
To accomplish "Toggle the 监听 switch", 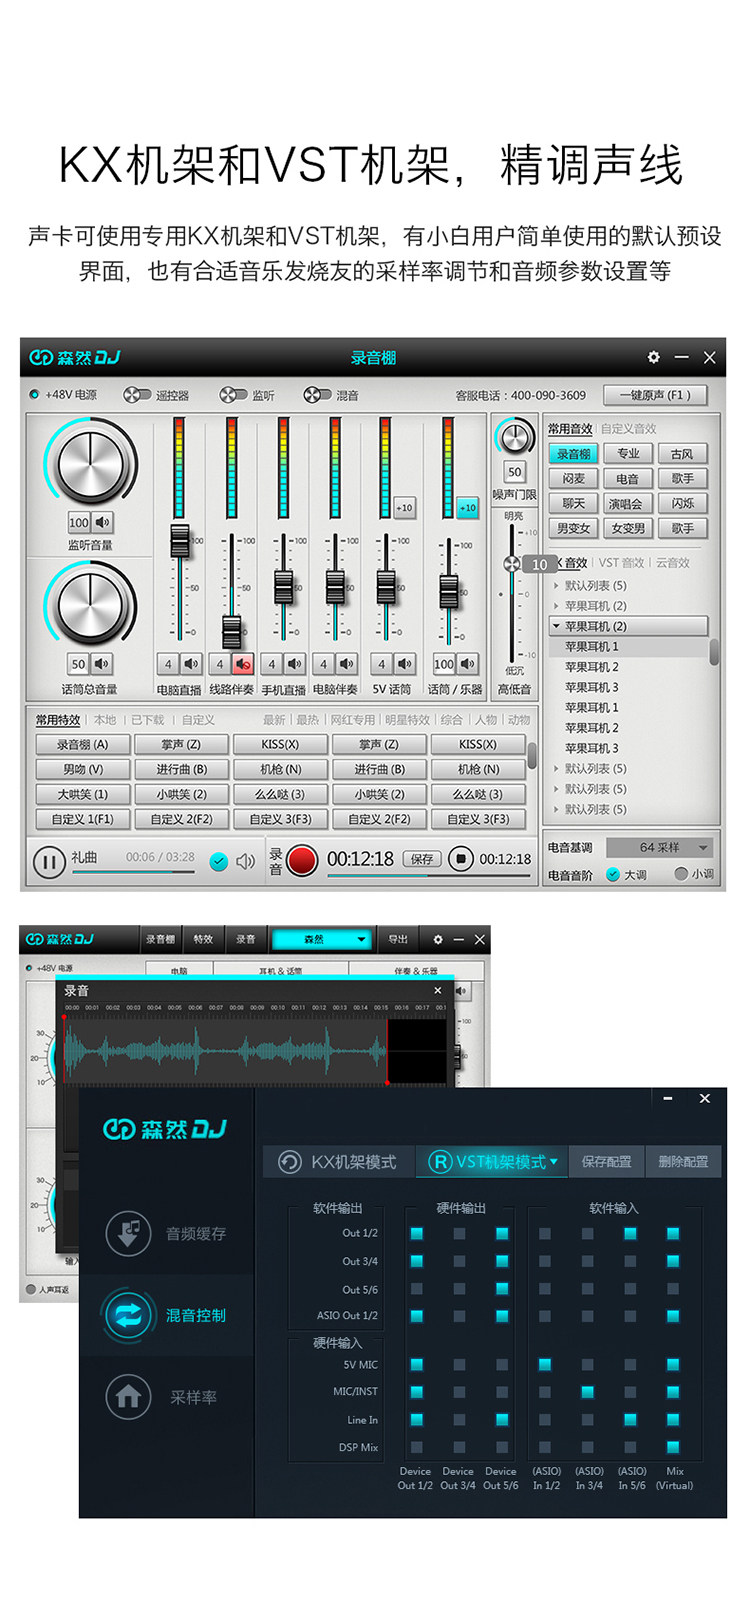I will (x=233, y=395).
